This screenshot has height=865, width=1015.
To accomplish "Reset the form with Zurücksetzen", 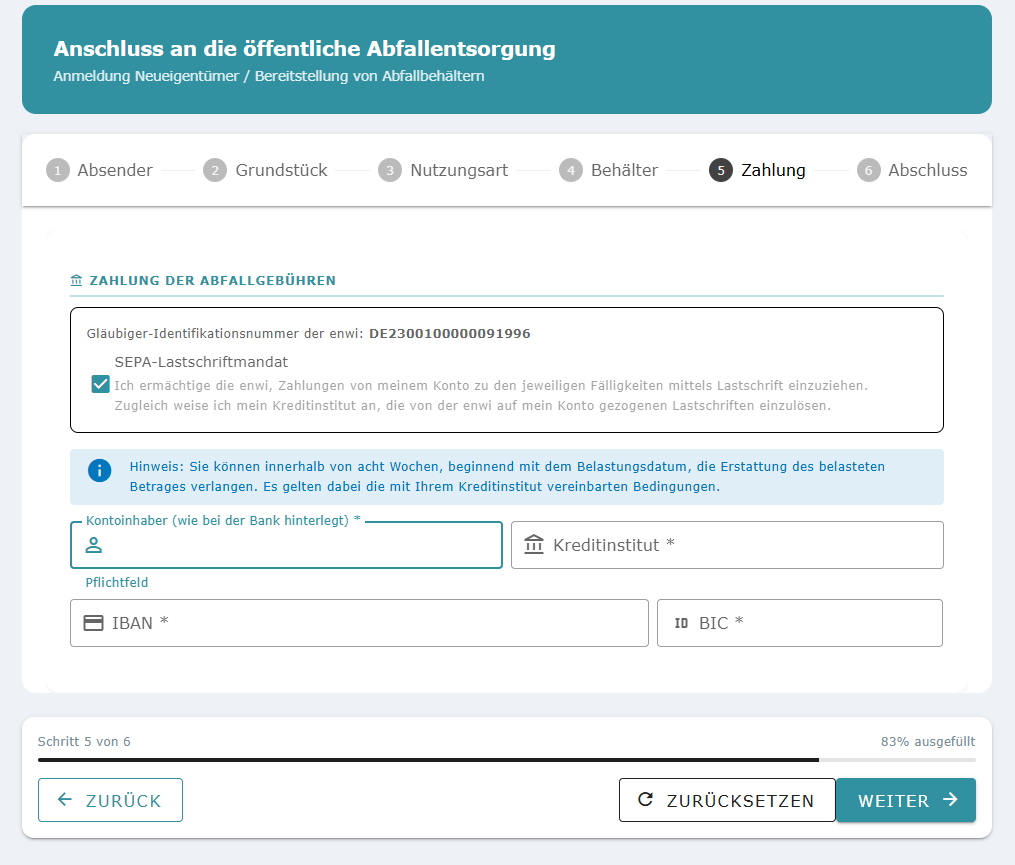I will click(727, 800).
